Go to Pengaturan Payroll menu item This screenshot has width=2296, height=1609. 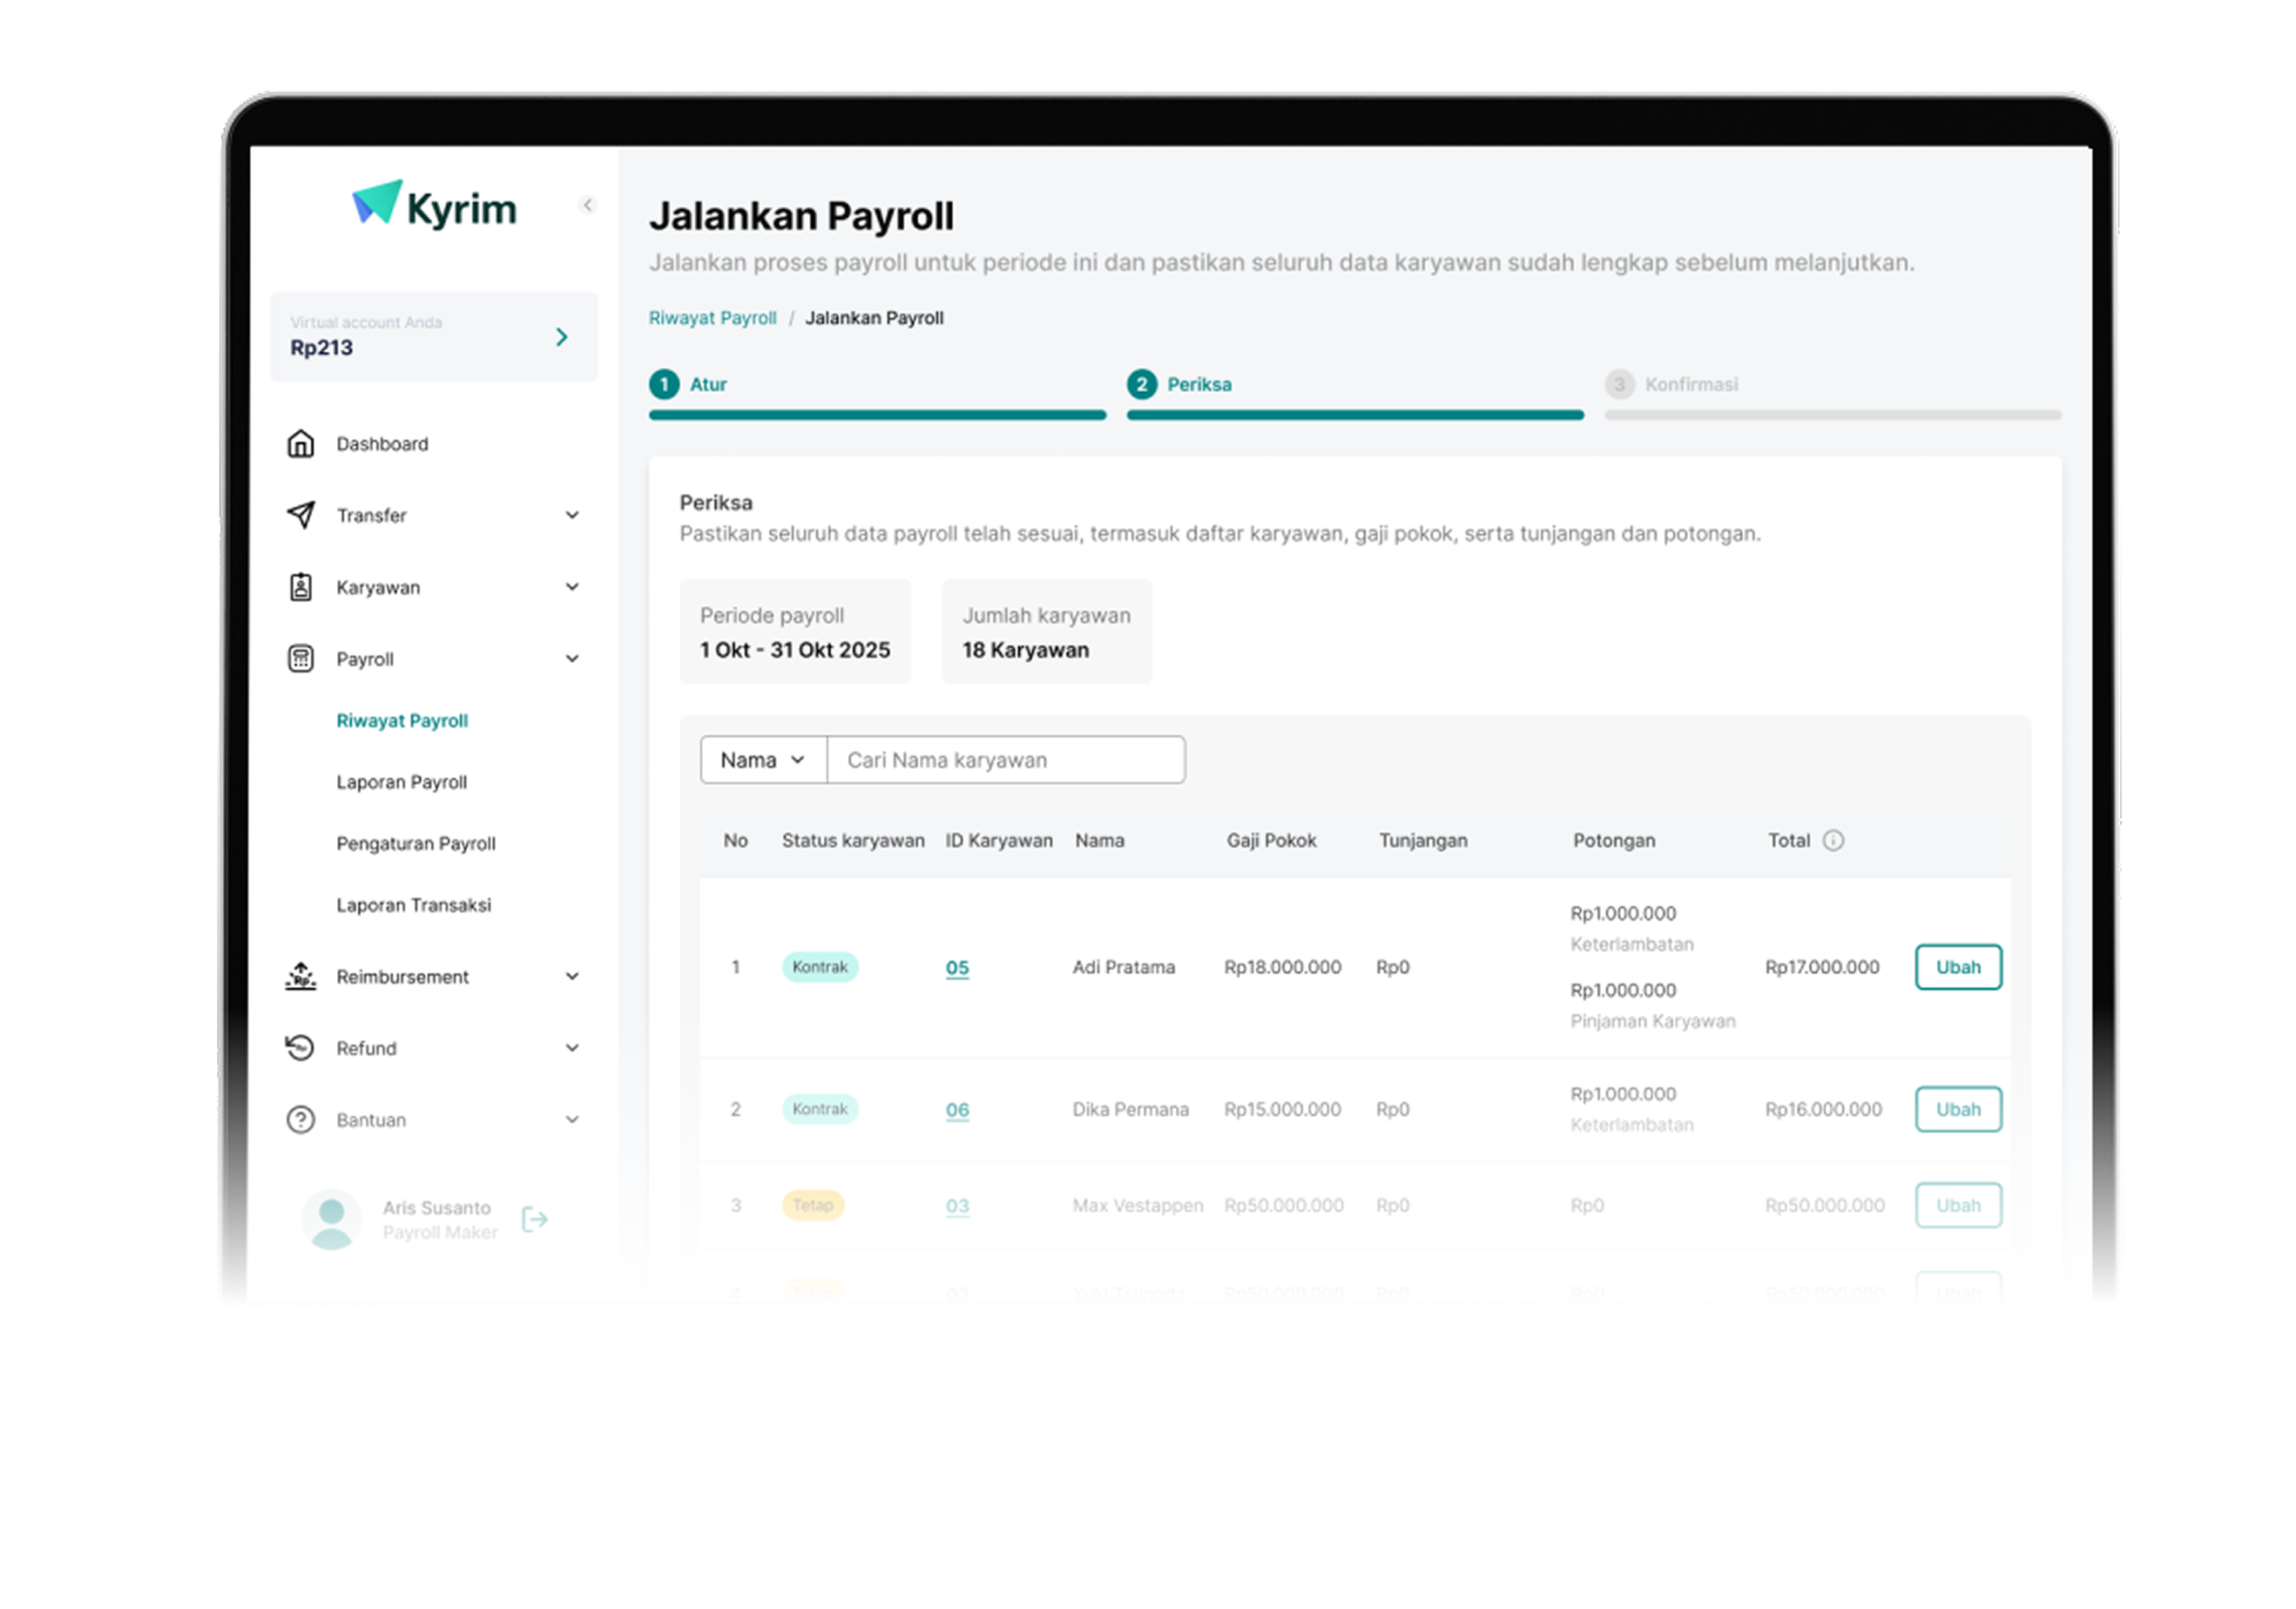[x=415, y=844]
